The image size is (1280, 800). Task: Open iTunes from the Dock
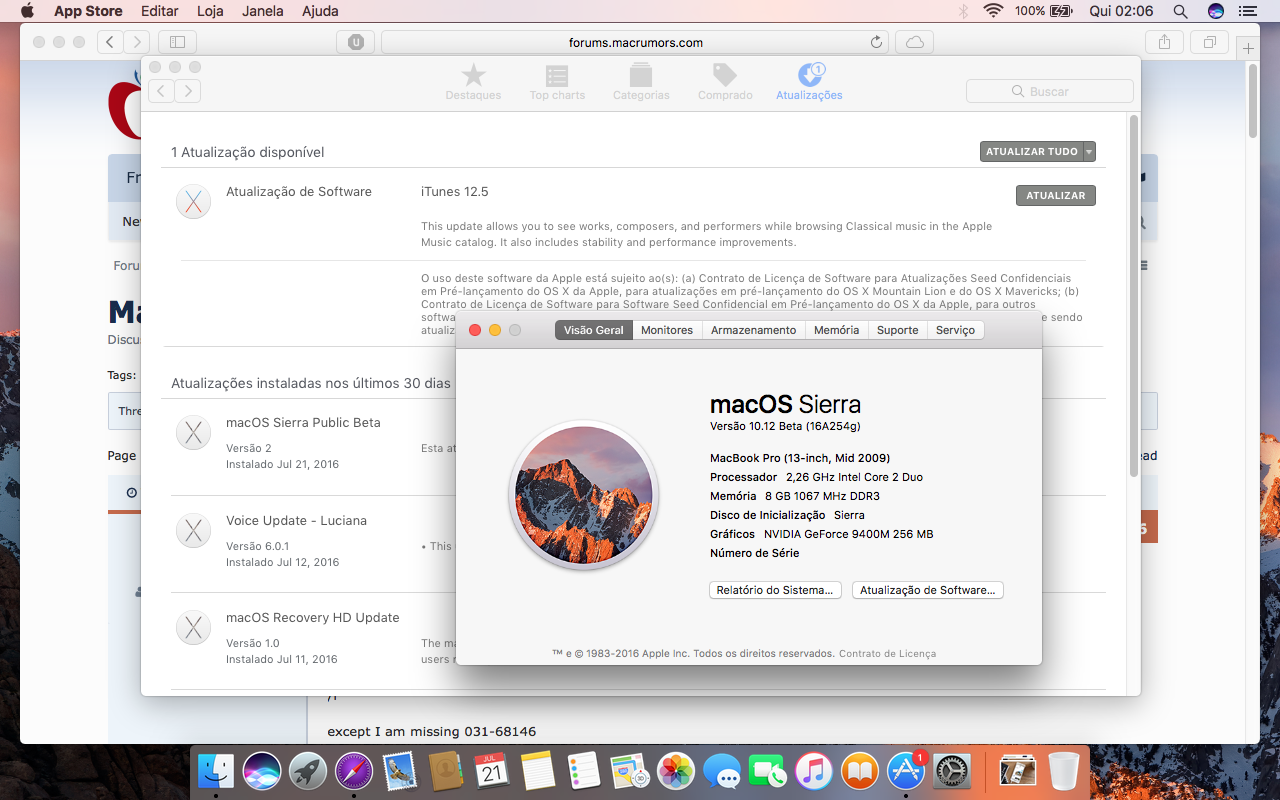[x=814, y=771]
